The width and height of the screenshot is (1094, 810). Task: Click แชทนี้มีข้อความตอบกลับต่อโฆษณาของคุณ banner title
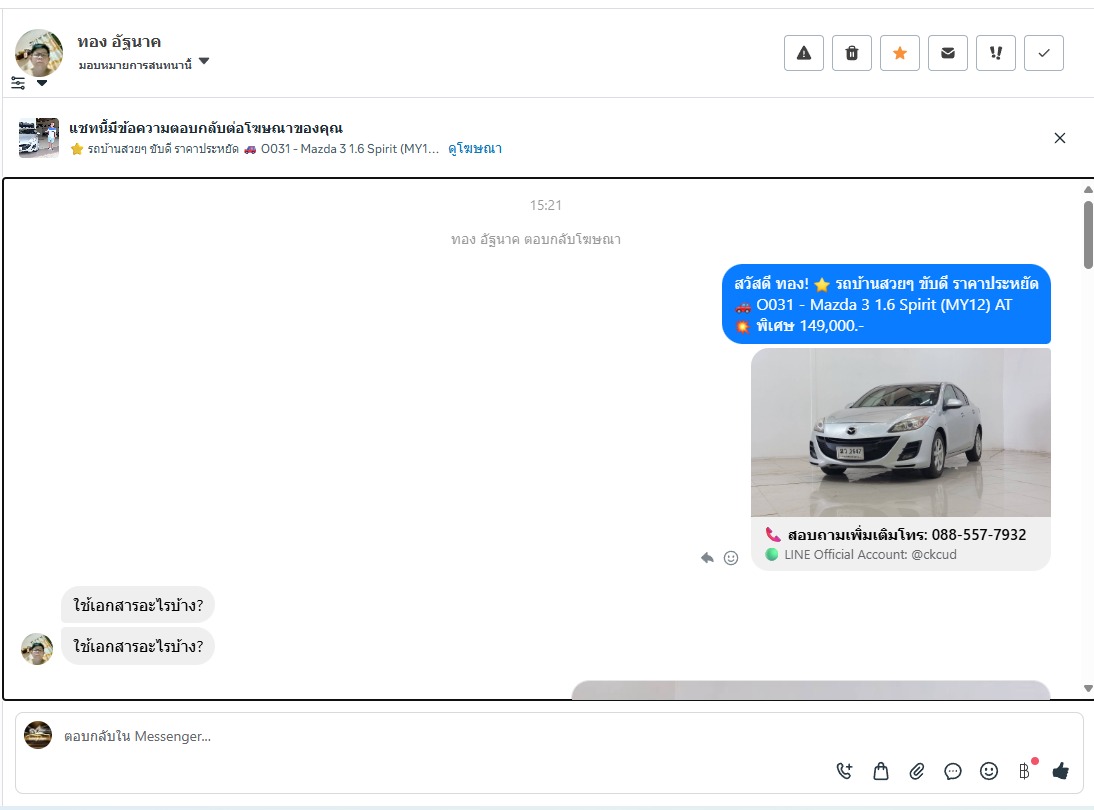point(206,128)
